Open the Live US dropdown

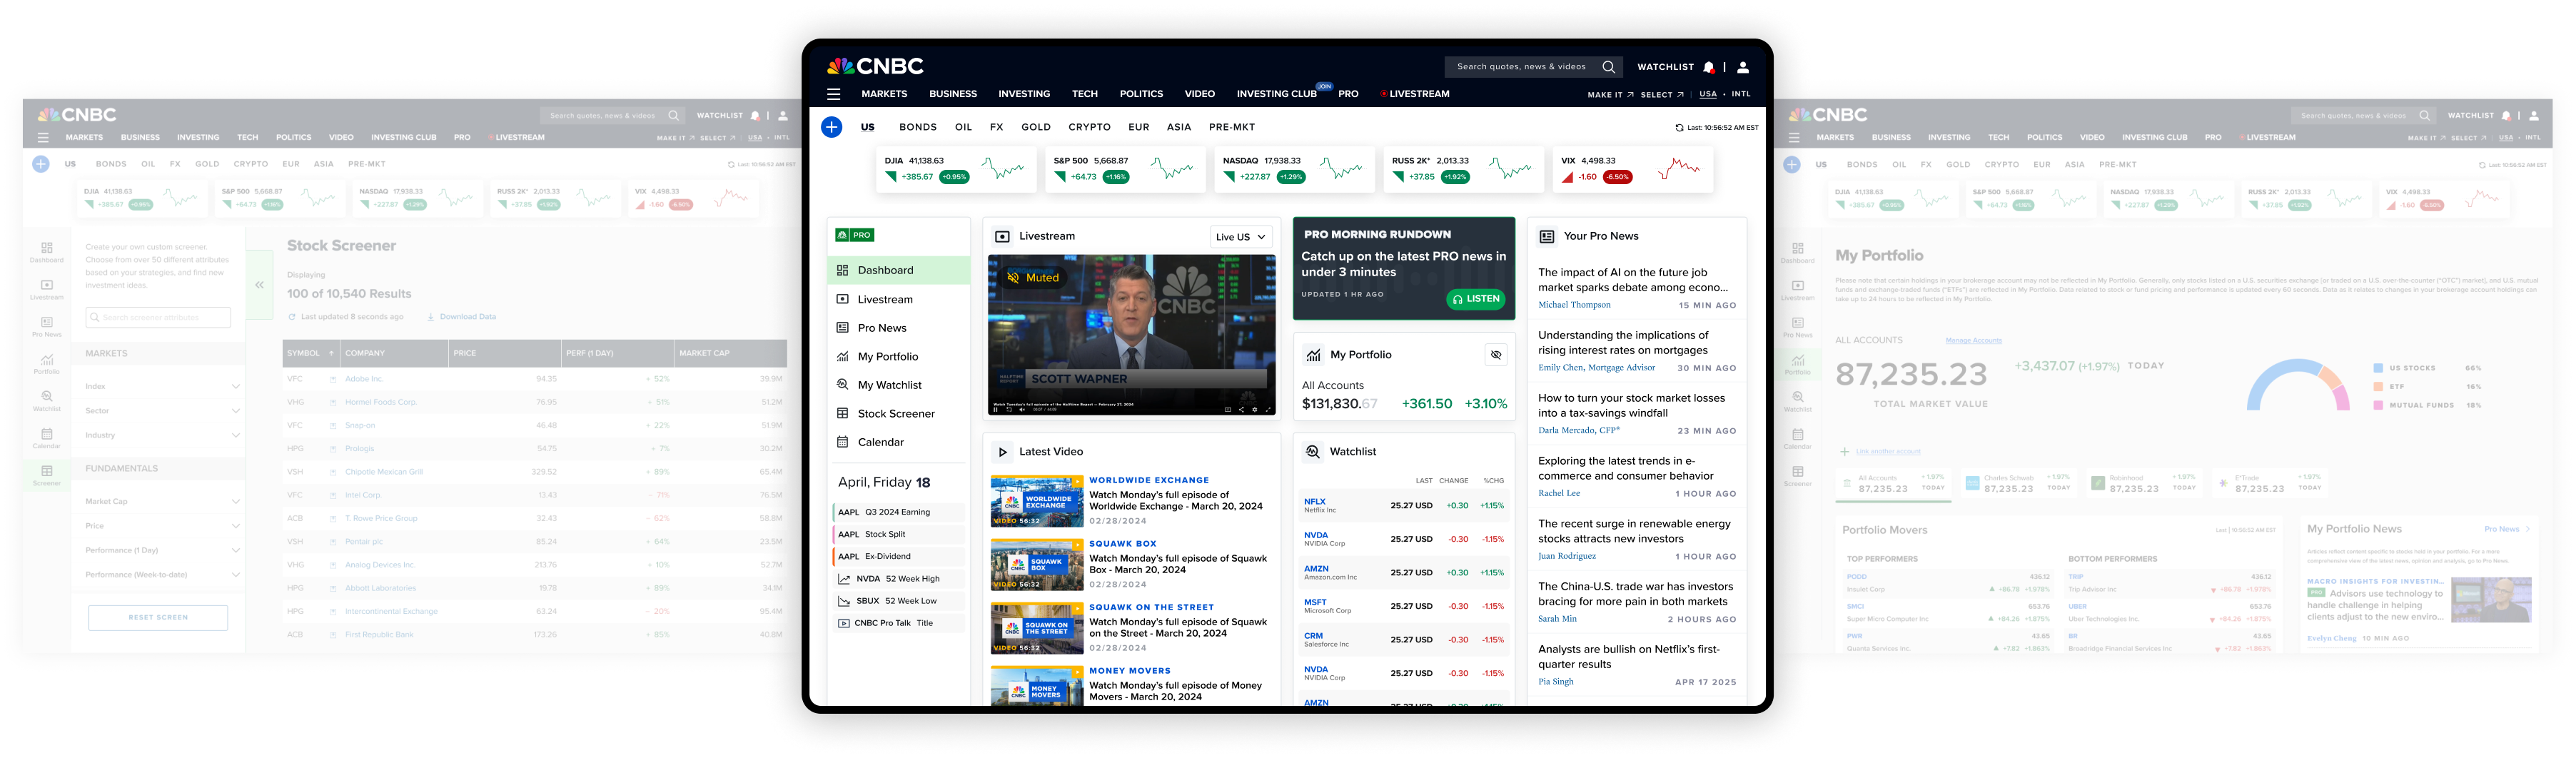tap(1240, 237)
